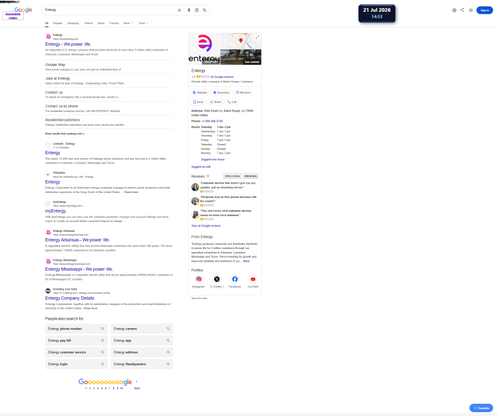This screenshot has height=416, width=500.
Task: Search related: Entergy pay bill
Action: pos(76,340)
